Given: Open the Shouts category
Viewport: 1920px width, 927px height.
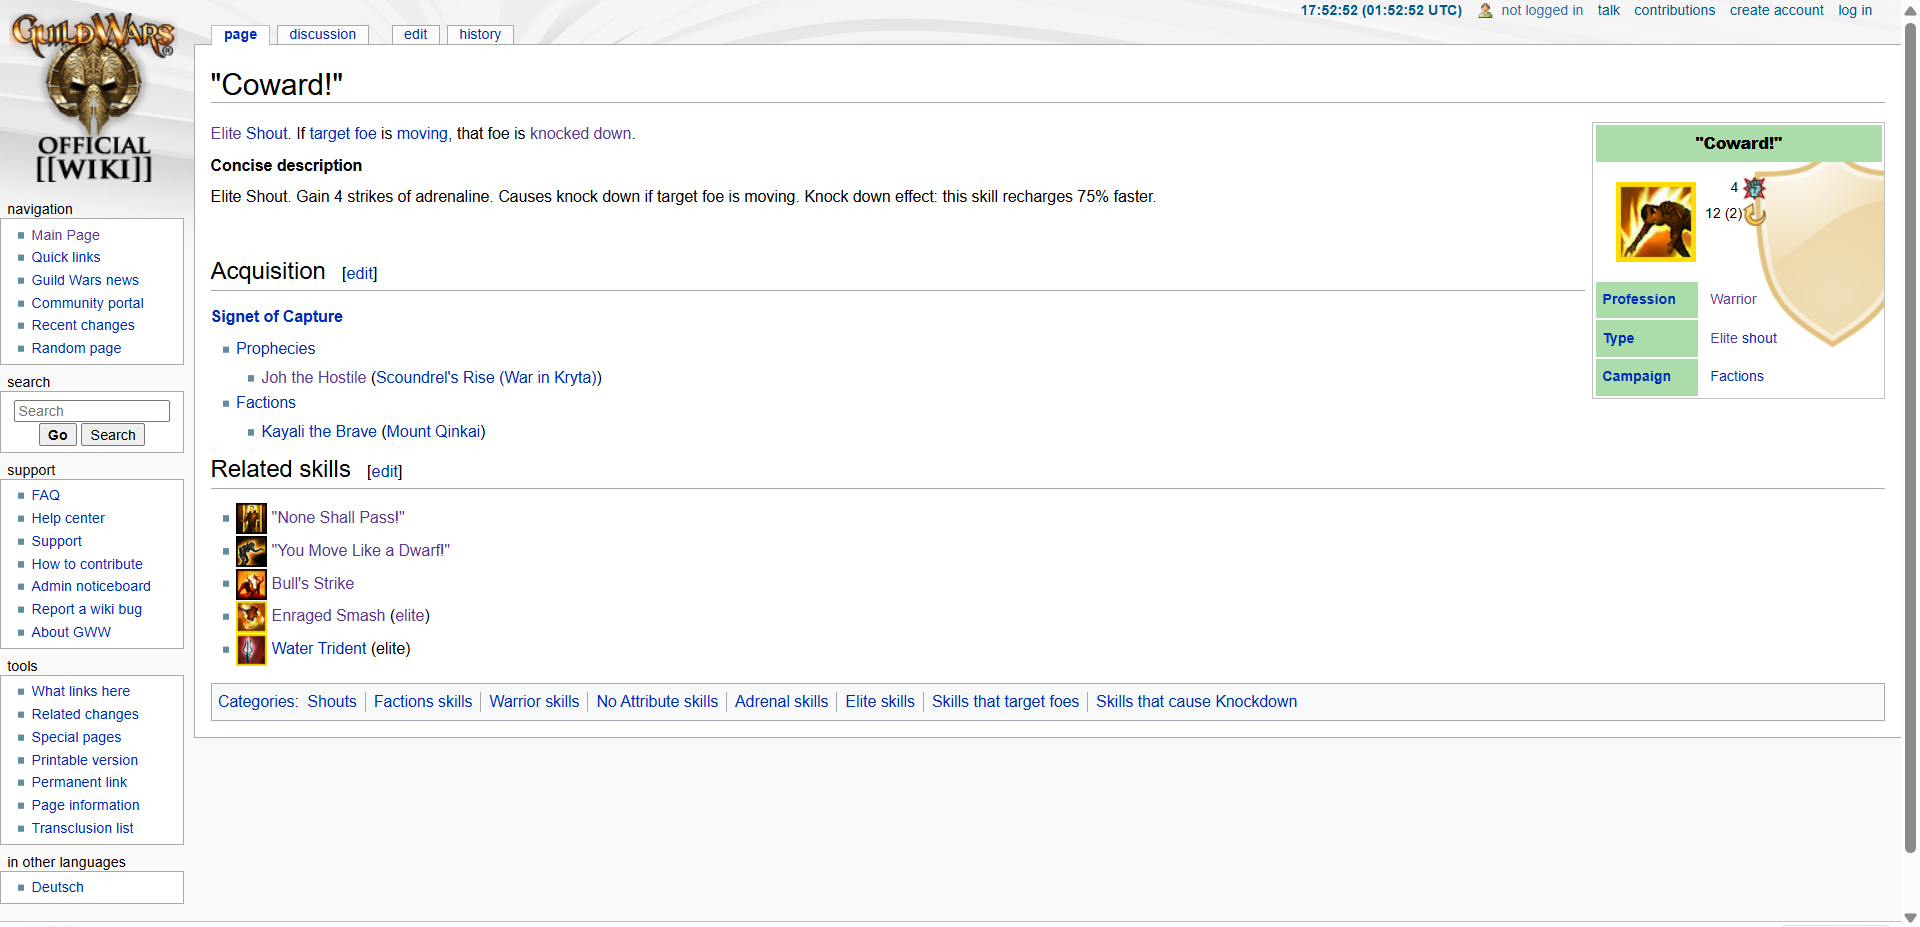Looking at the screenshot, I should point(332,701).
